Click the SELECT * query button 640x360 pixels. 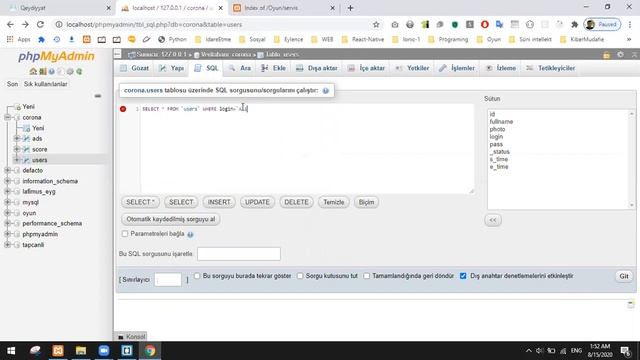coord(140,202)
